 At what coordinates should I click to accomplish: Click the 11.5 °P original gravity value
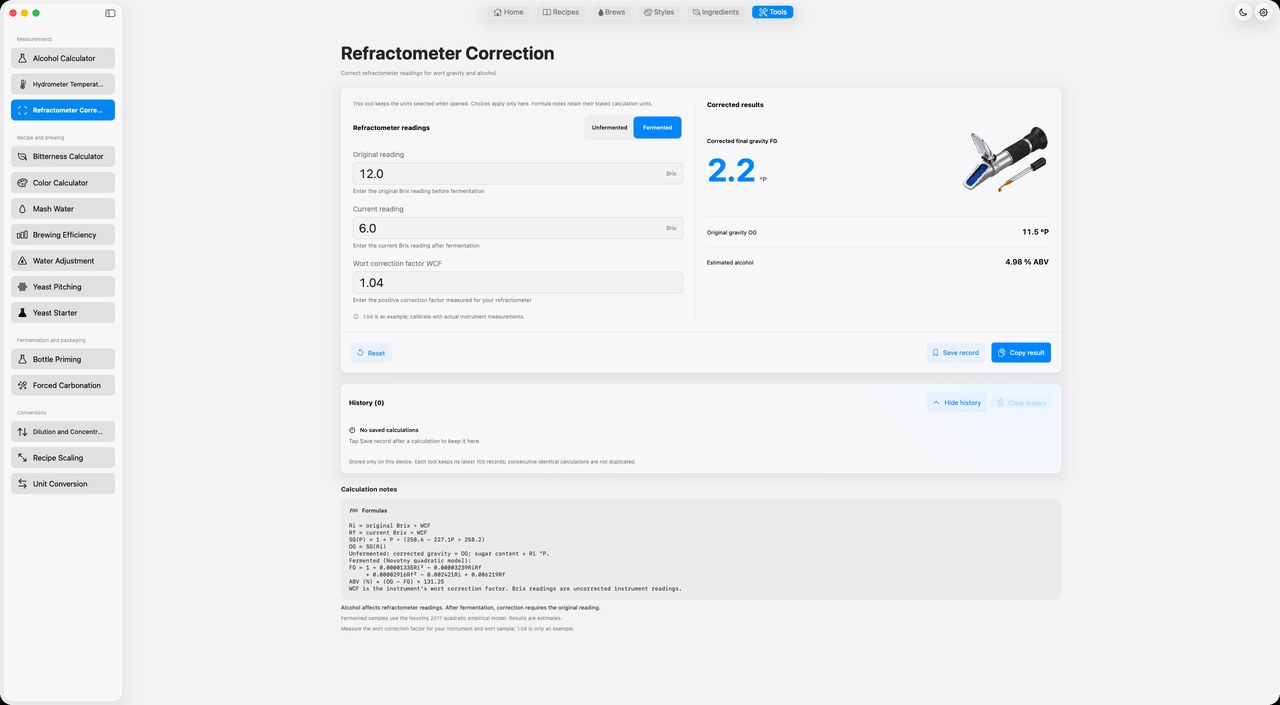coord(1035,231)
